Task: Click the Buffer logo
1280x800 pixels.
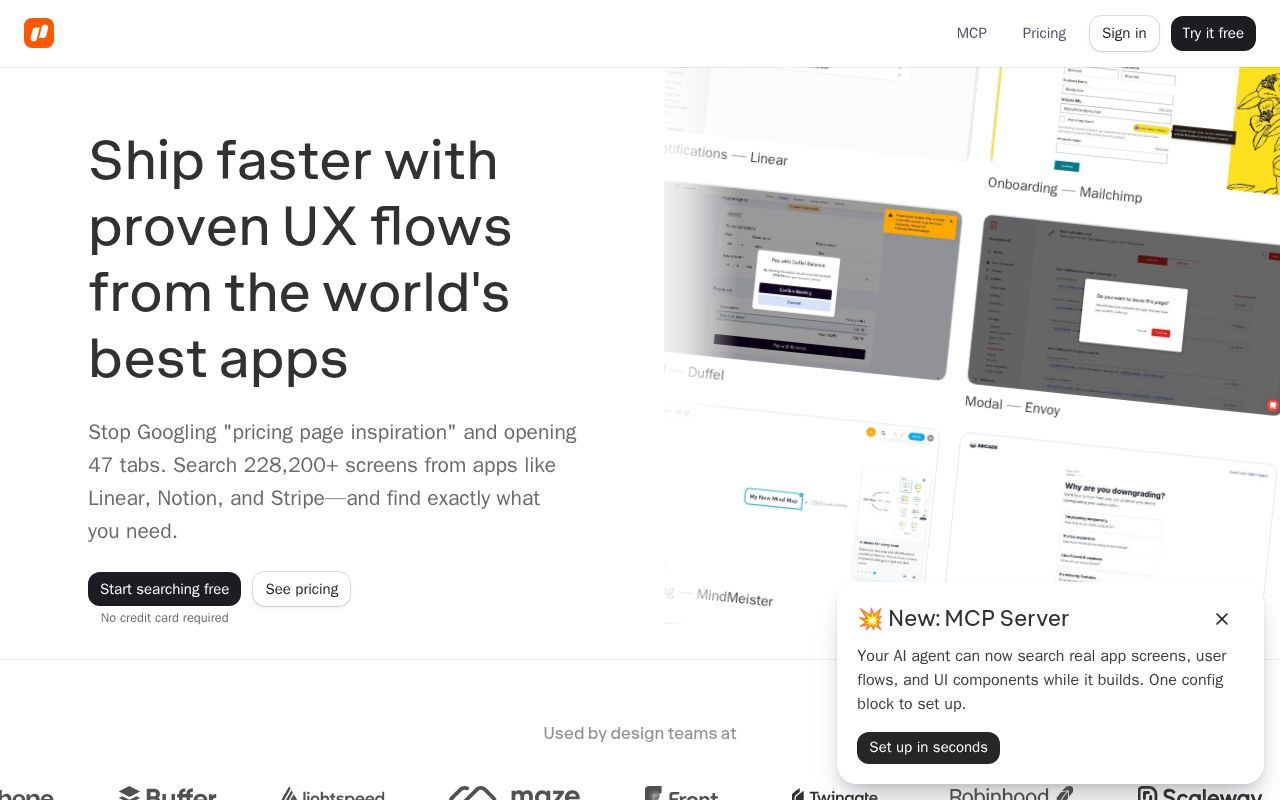Action: (168, 794)
